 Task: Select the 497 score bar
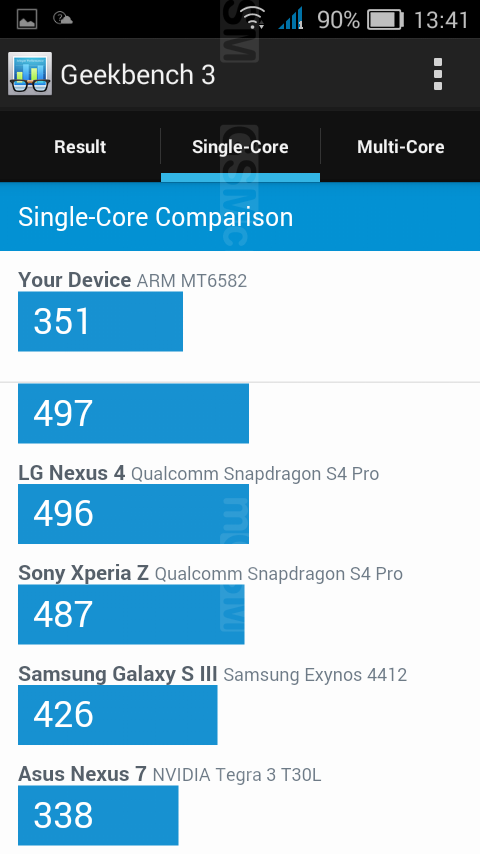pos(133,413)
